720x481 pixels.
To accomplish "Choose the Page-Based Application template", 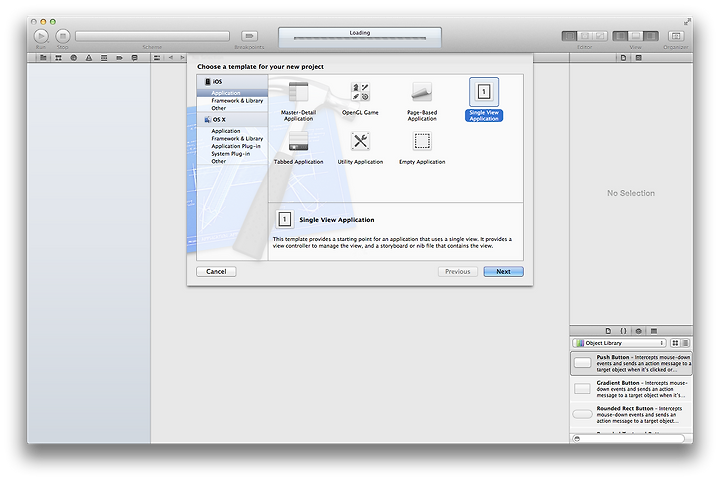I will [422, 101].
